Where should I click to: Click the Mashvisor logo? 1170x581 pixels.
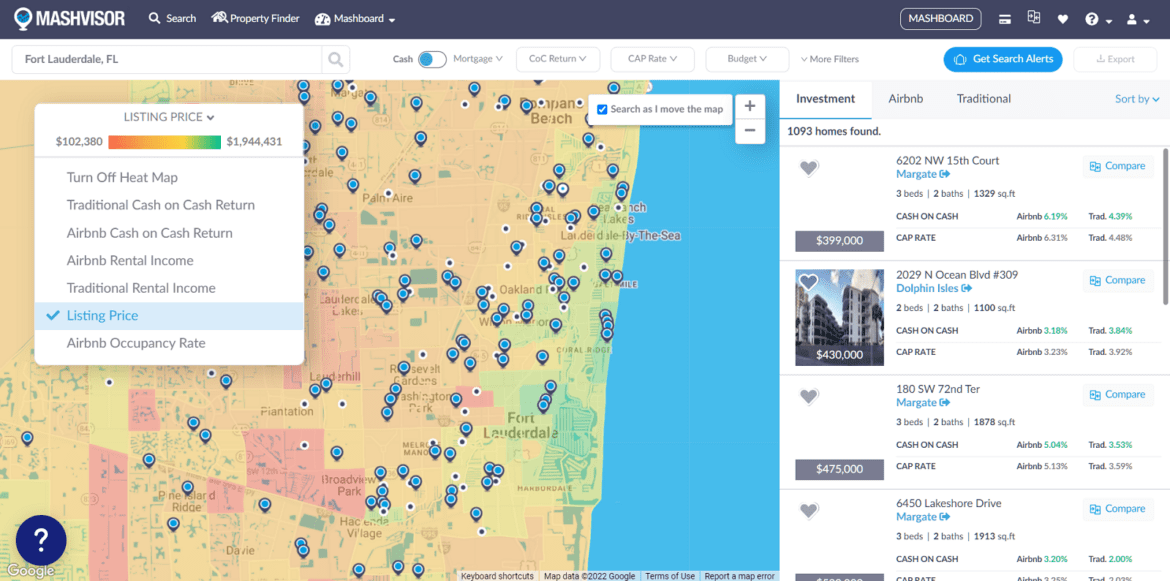pos(68,17)
